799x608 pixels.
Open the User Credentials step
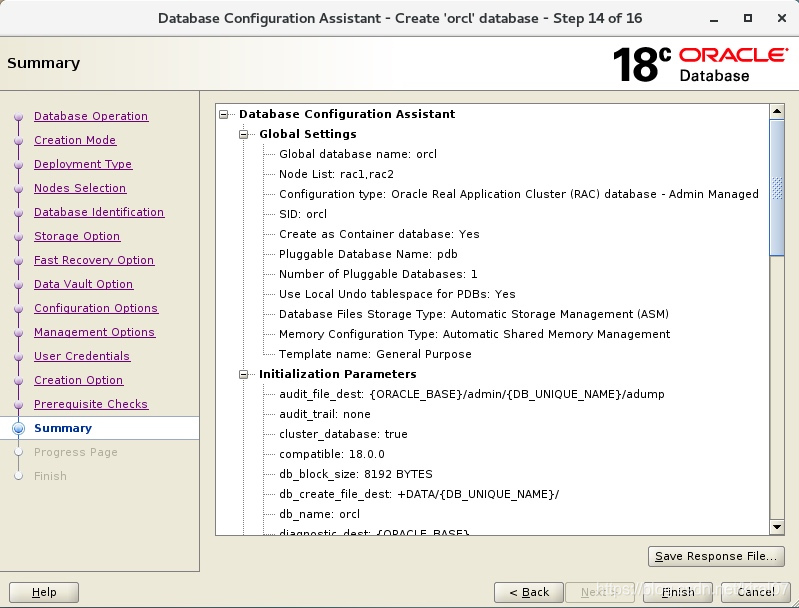point(82,356)
